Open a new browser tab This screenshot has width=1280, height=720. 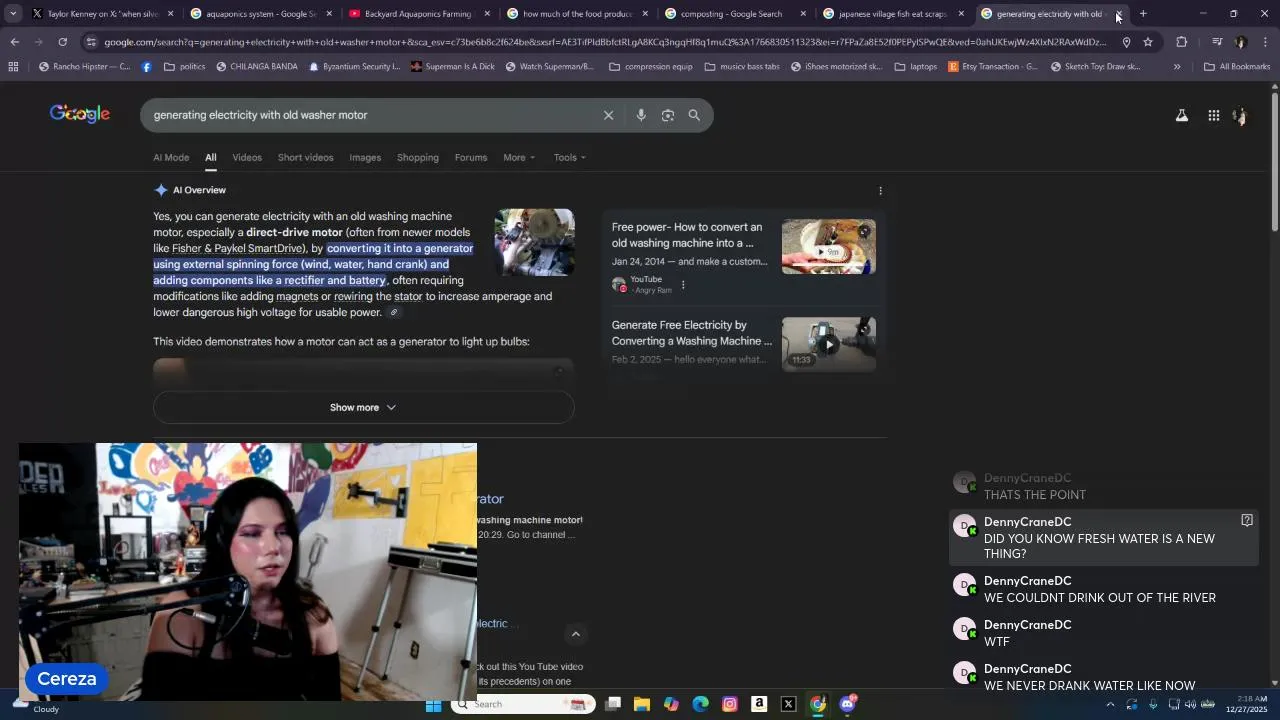click(x=1143, y=14)
